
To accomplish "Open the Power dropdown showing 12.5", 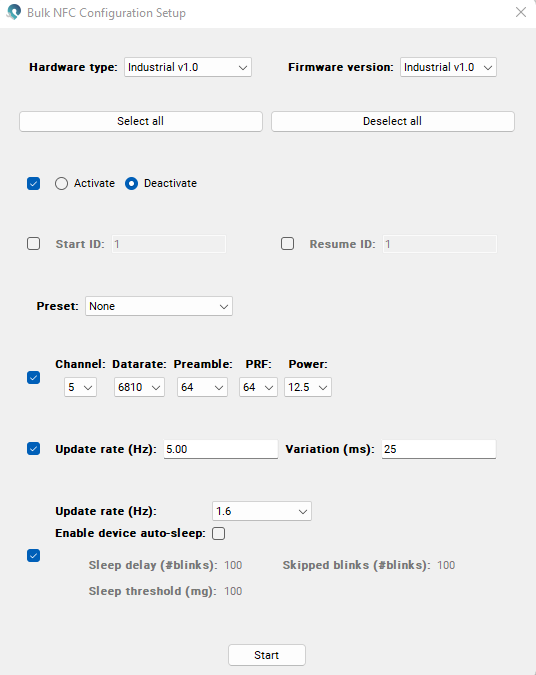I will click(x=308, y=387).
